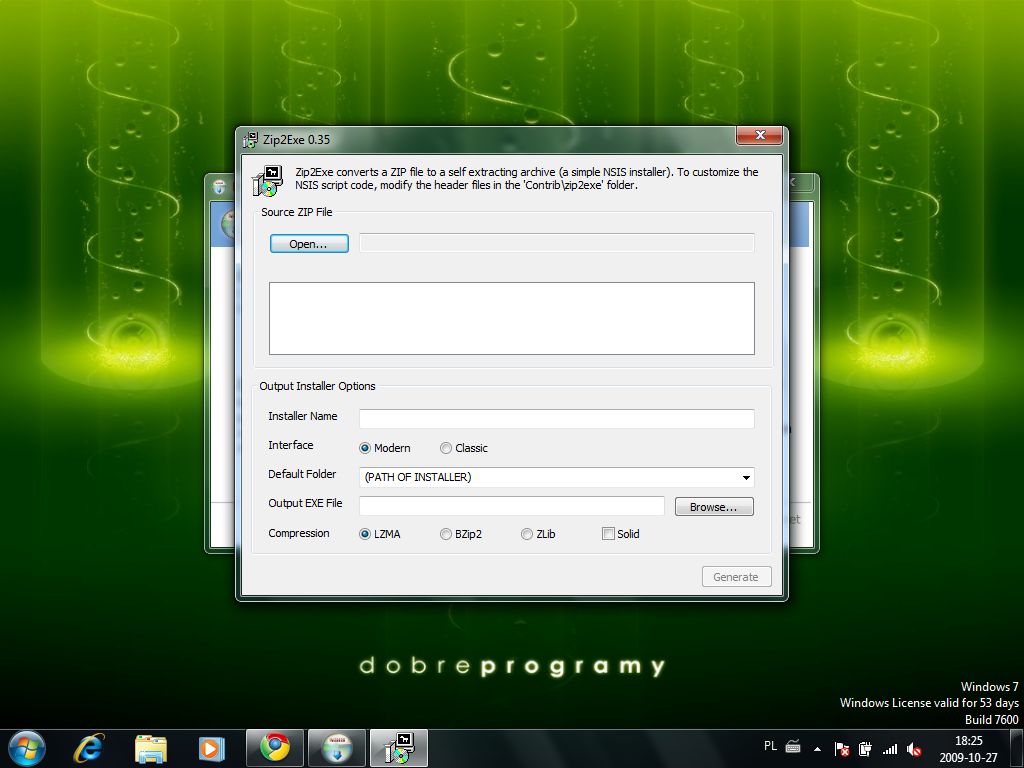Close the Zip2Exe window
Screen dimensions: 1024x768
tap(759, 135)
